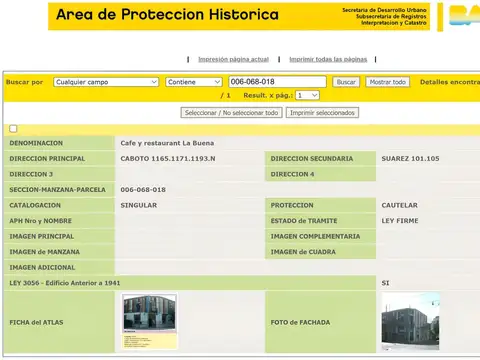The image size is (480, 360).
Task: Click the 'IMAGEN de MANZANA' label
Action: (45, 252)
